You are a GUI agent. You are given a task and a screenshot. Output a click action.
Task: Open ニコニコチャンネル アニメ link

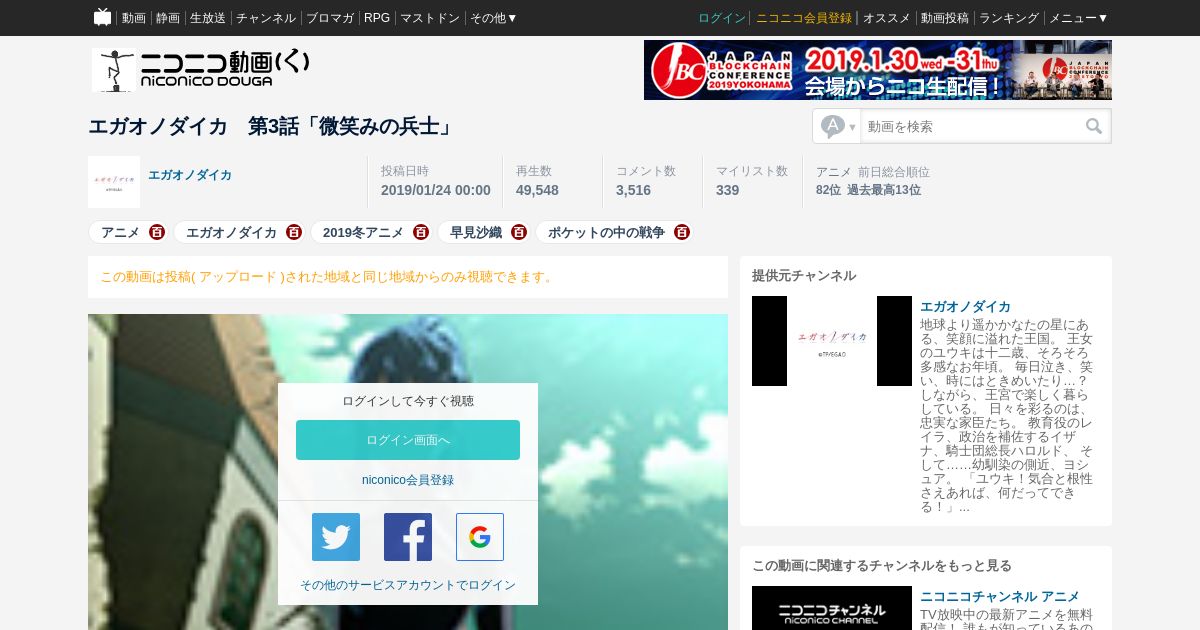1000,596
